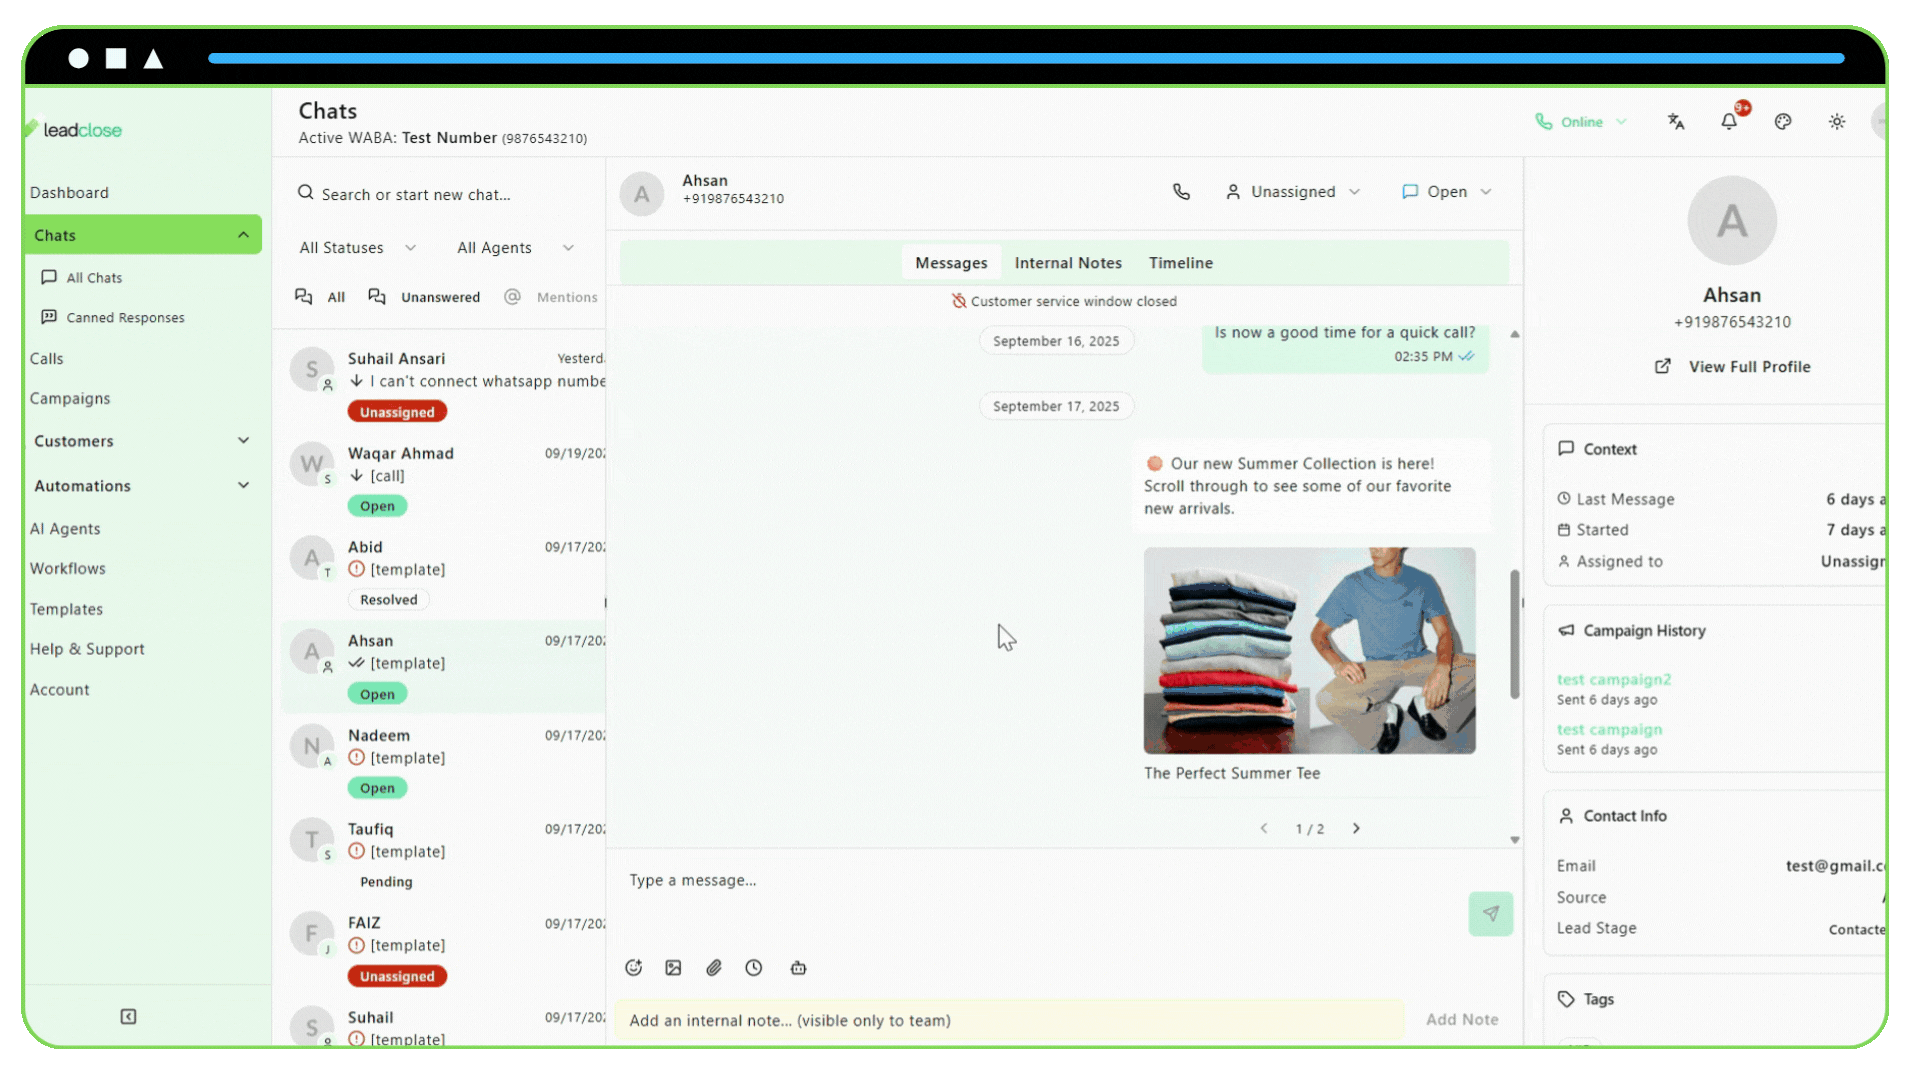Collapse the sidebar with bottom-left icon
This screenshot has height=1080, width=1920.
pyautogui.click(x=128, y=1016)
